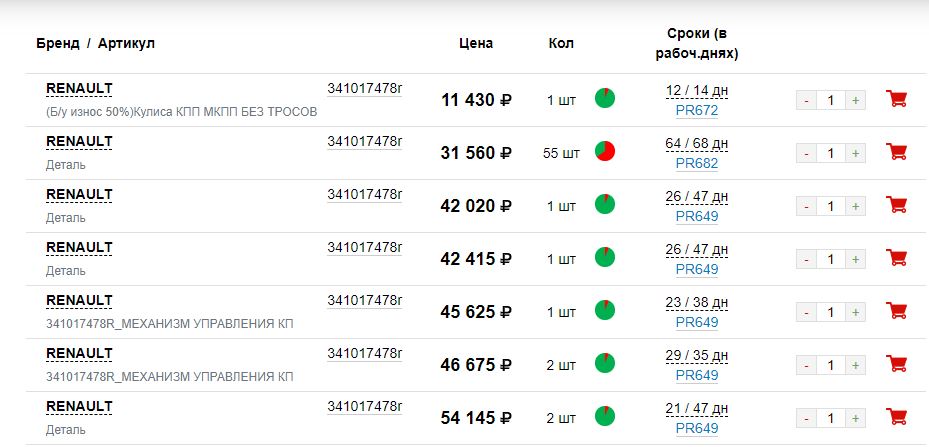Click the 12 / 14 дн delivery term

[697, 91]
